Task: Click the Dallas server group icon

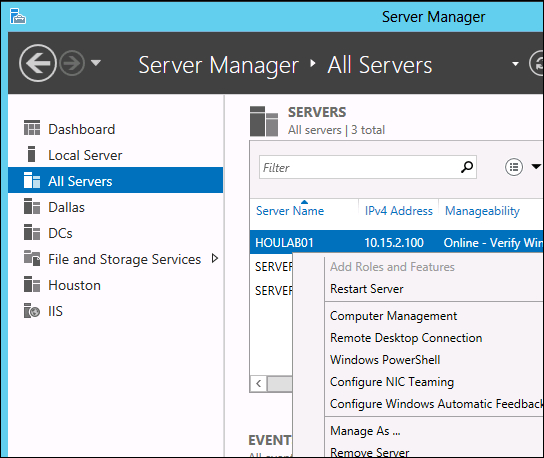Action: (x=32, y=206)
